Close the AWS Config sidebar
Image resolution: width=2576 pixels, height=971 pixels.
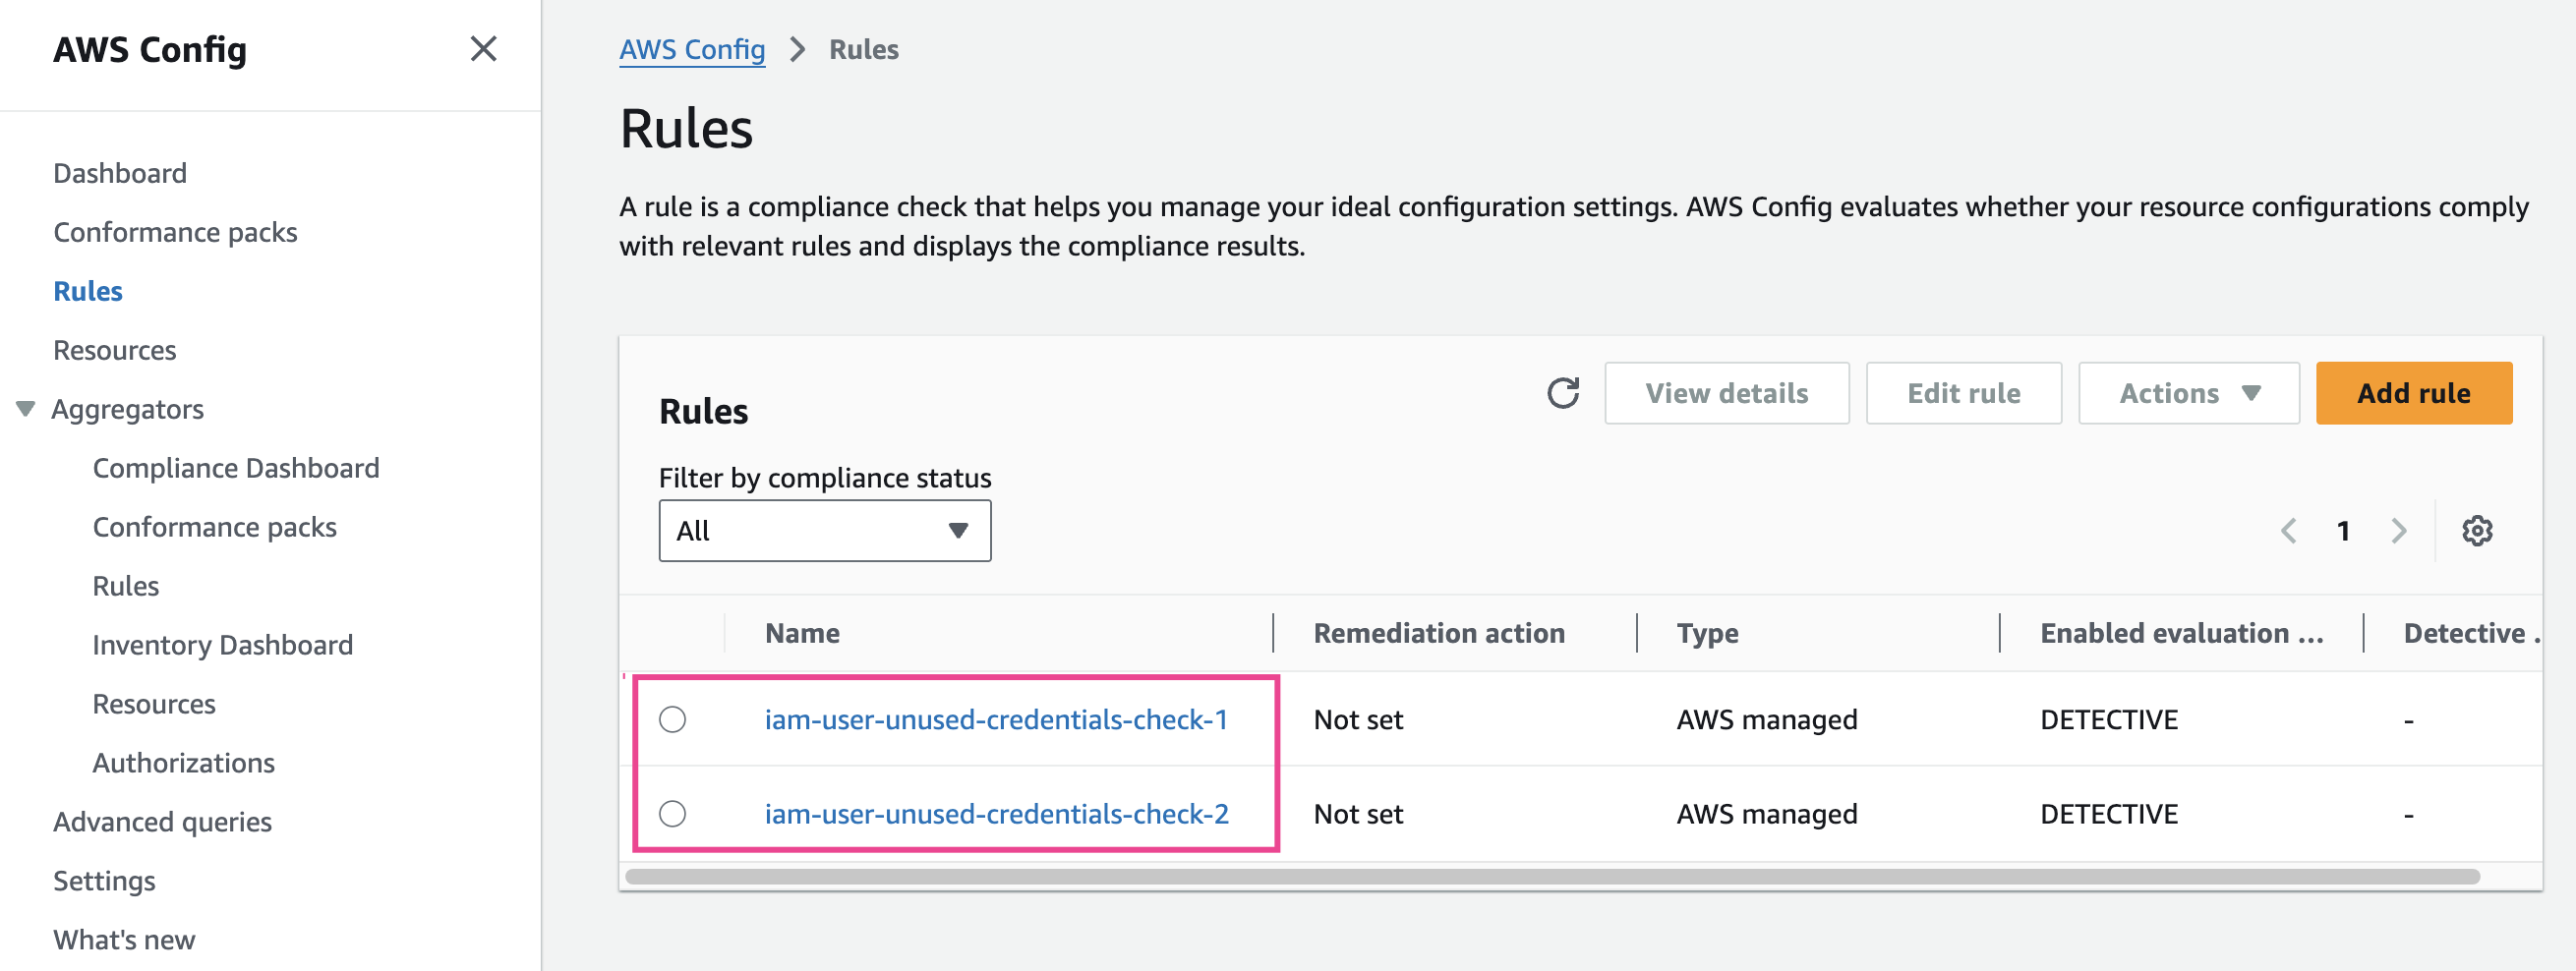pyautogui.click(x=483, y=49)
